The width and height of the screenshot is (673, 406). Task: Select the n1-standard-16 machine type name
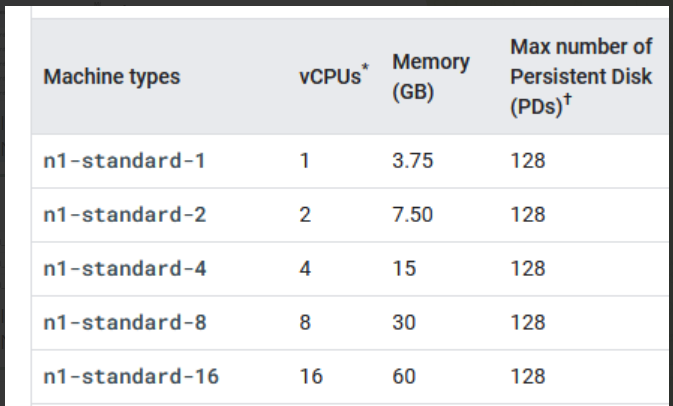131,376
